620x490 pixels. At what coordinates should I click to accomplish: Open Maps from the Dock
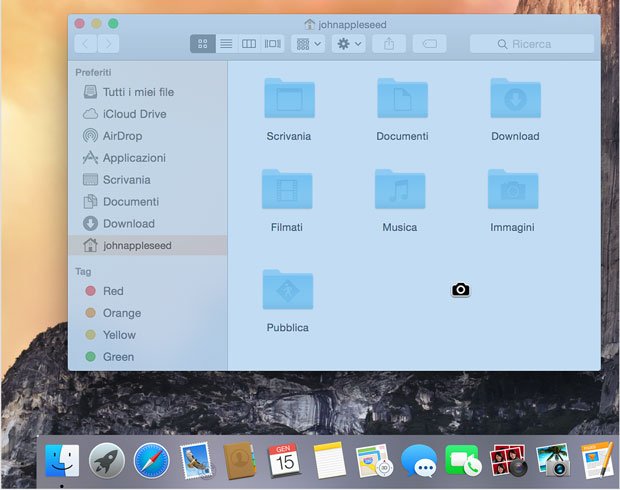point(374,460)
